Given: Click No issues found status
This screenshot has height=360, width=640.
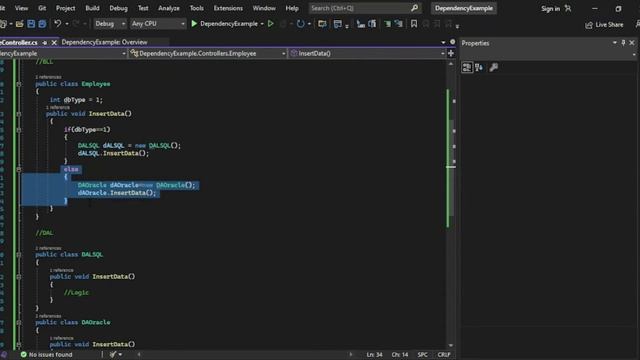Looking at the screenshot, I should pyautogui.click(x=46, y=355).
